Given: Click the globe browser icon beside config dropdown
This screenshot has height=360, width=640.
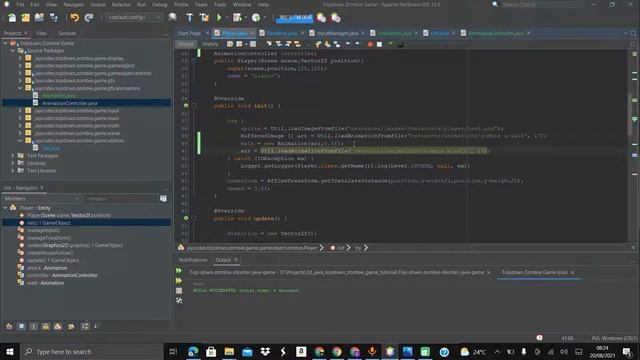Looking at the screenshot, I should (x=172, y=18).
